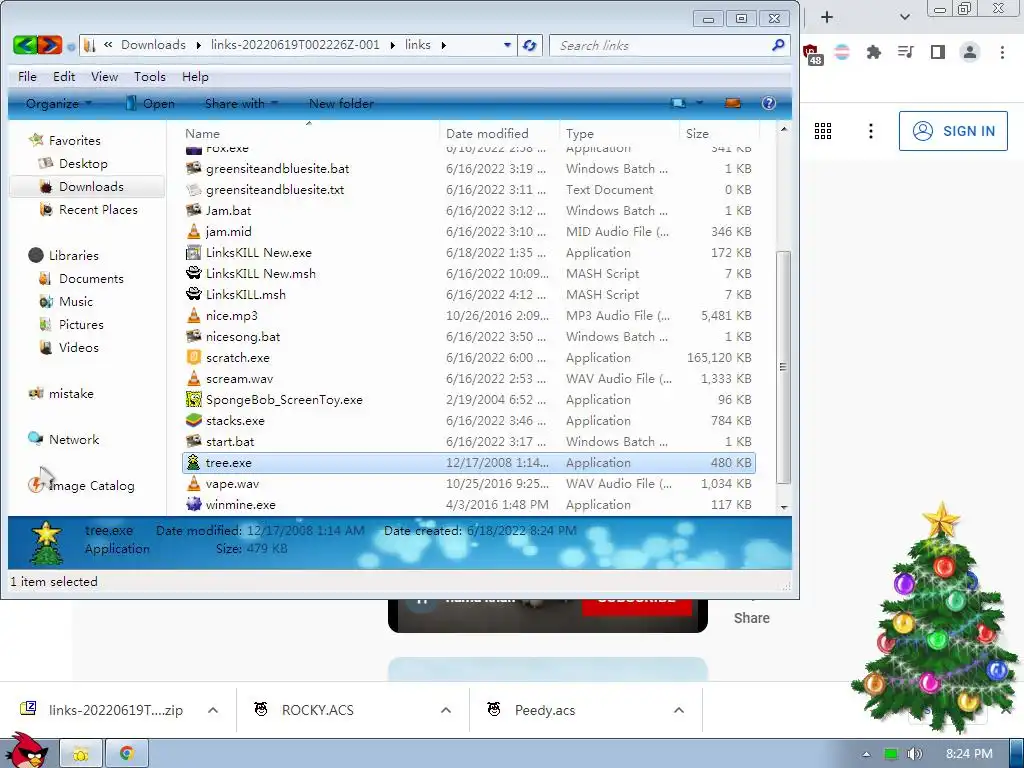The width and height of the screenshot is (1024, 768).
Task: Open the Help menu
Action: (195, 76)
